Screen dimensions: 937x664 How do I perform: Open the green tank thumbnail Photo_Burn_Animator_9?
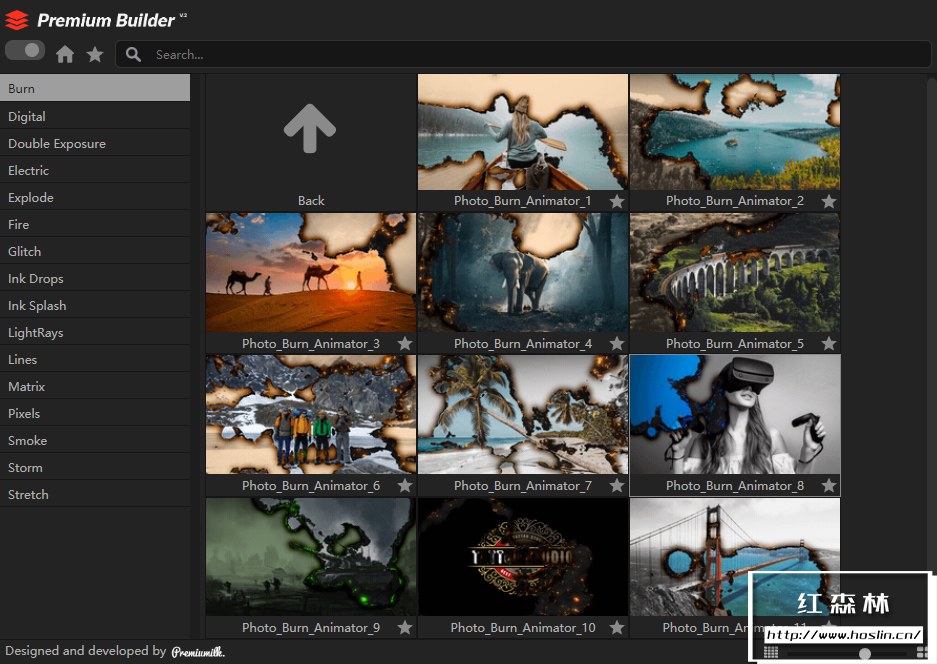311,556
